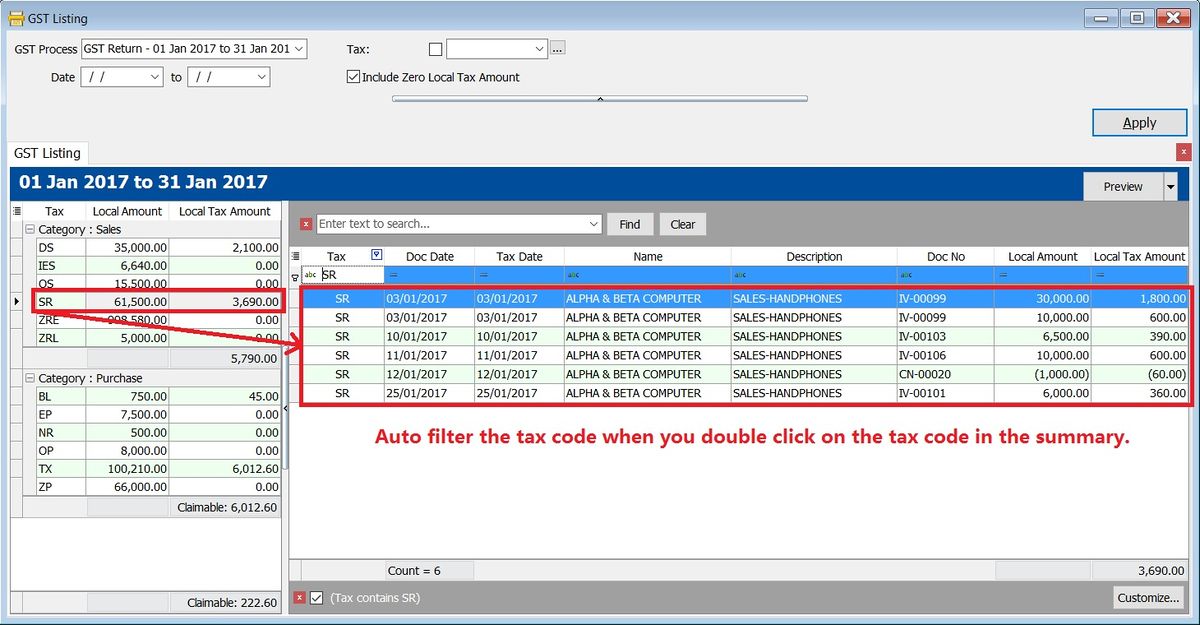Close the GST Listing tab with red X
Viewport: 1200px width, 625px height.
coord(1183,152)
